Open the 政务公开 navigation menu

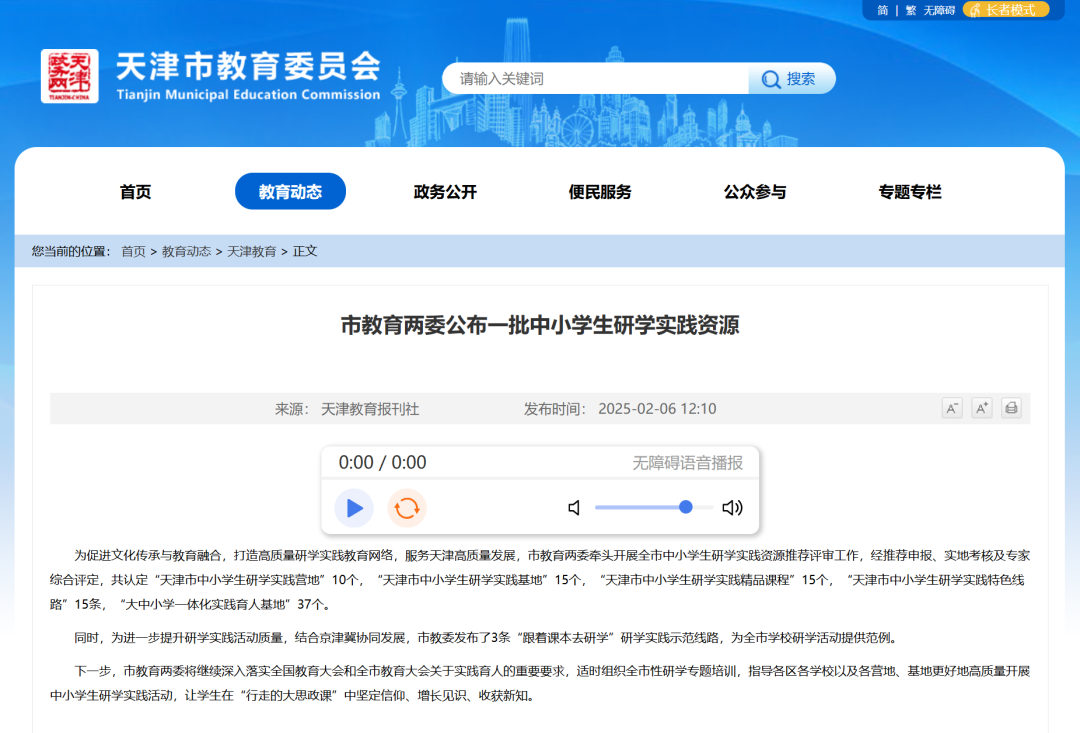pos(444,191)
